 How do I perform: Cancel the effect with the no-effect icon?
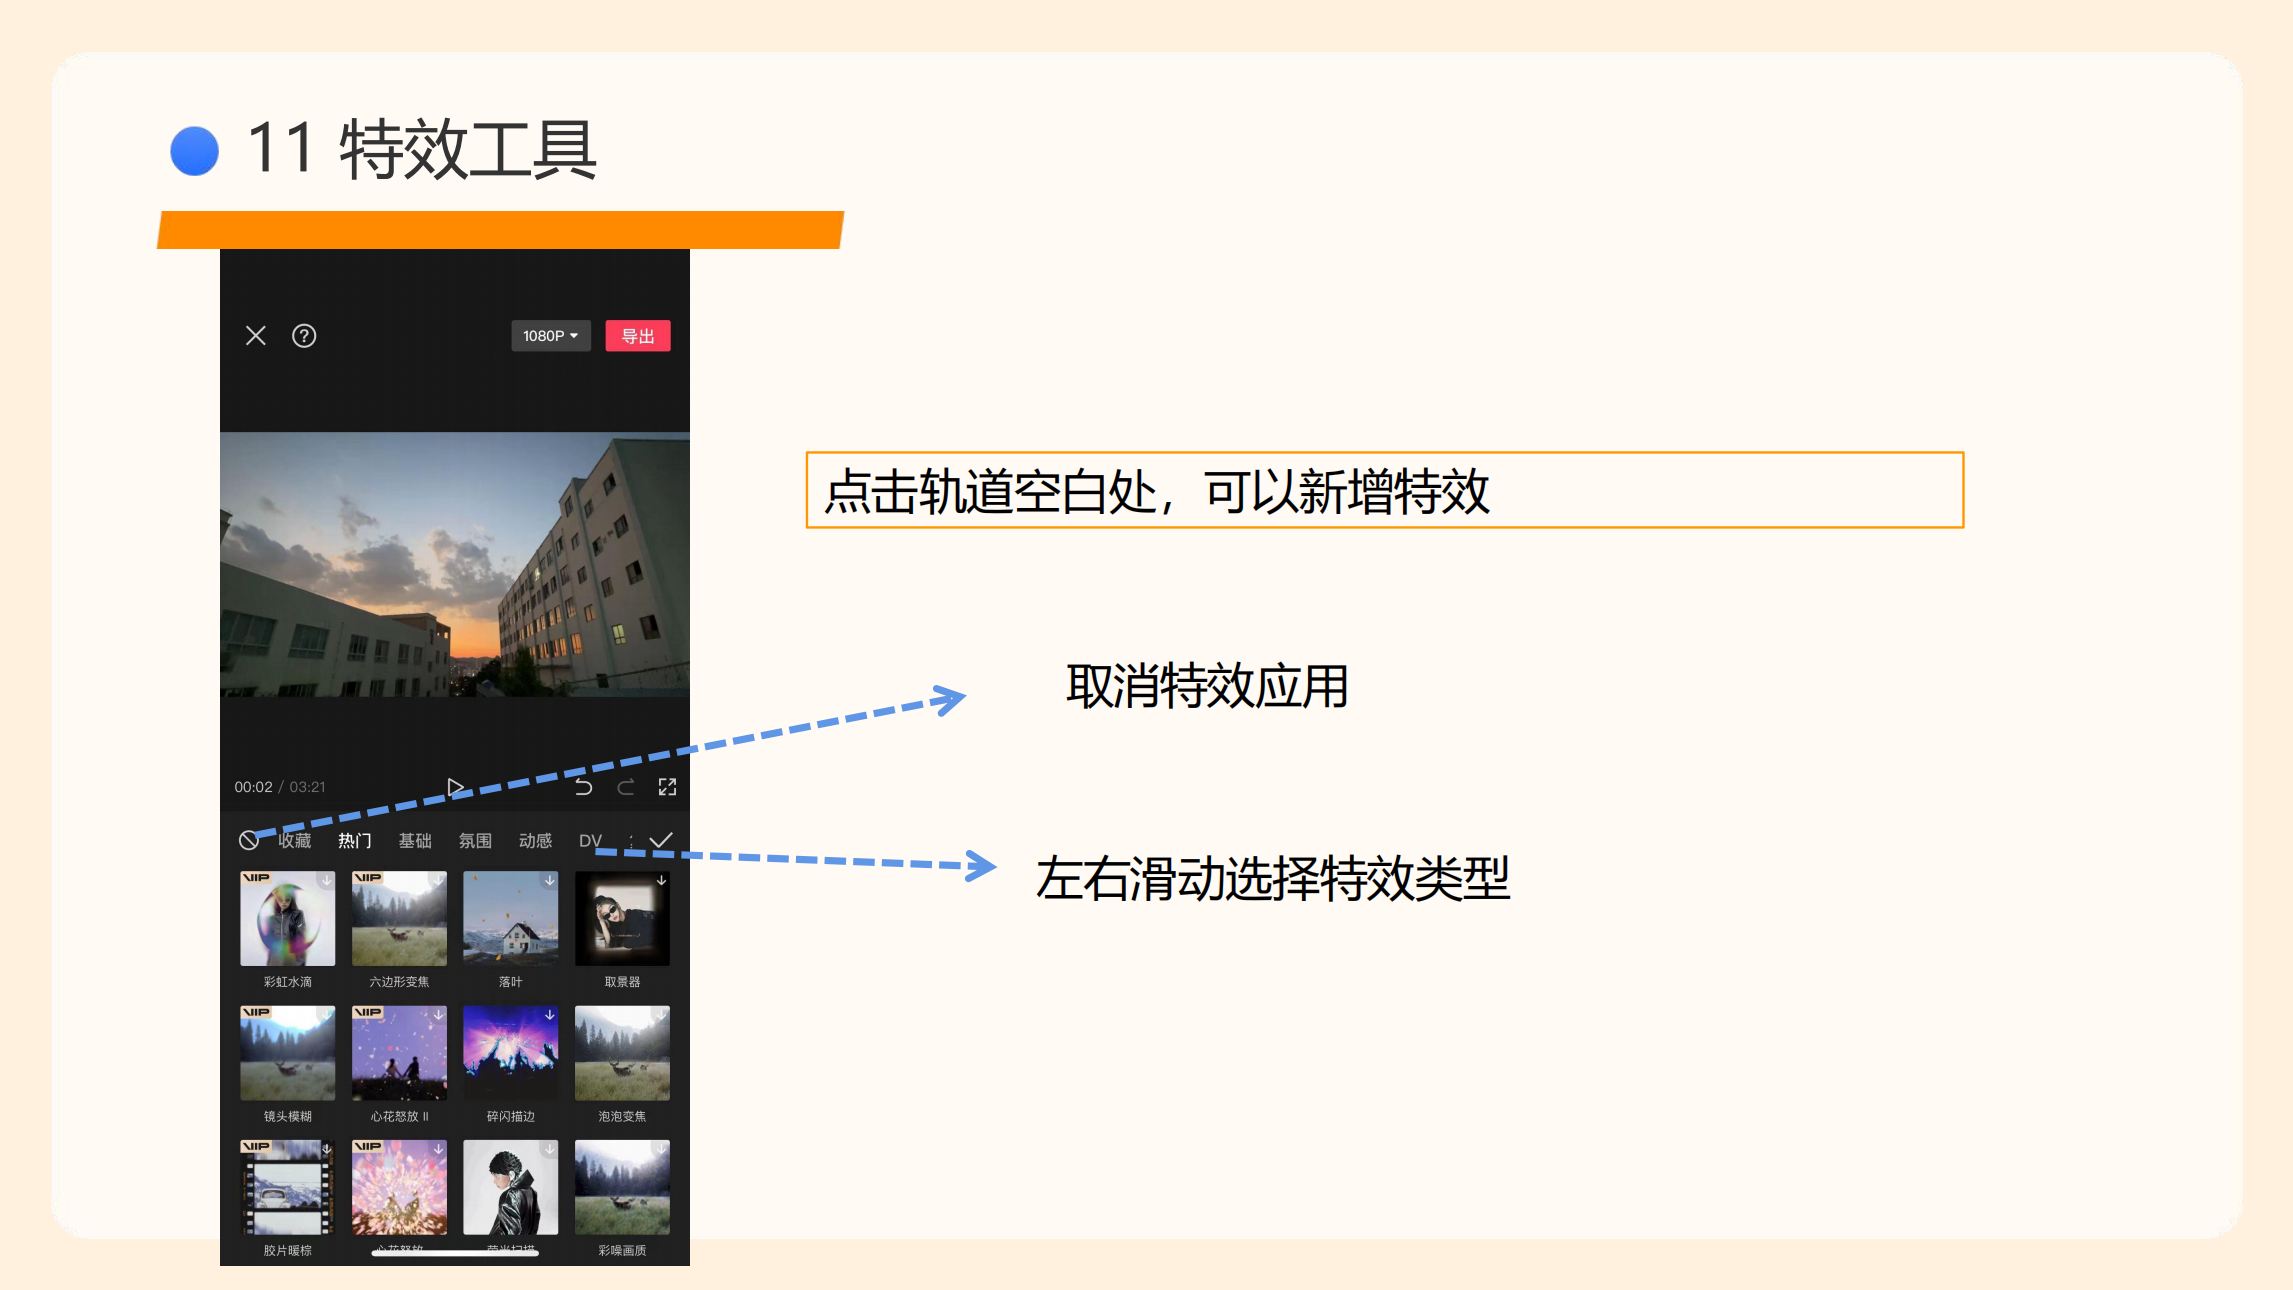[x=249, y=840]
